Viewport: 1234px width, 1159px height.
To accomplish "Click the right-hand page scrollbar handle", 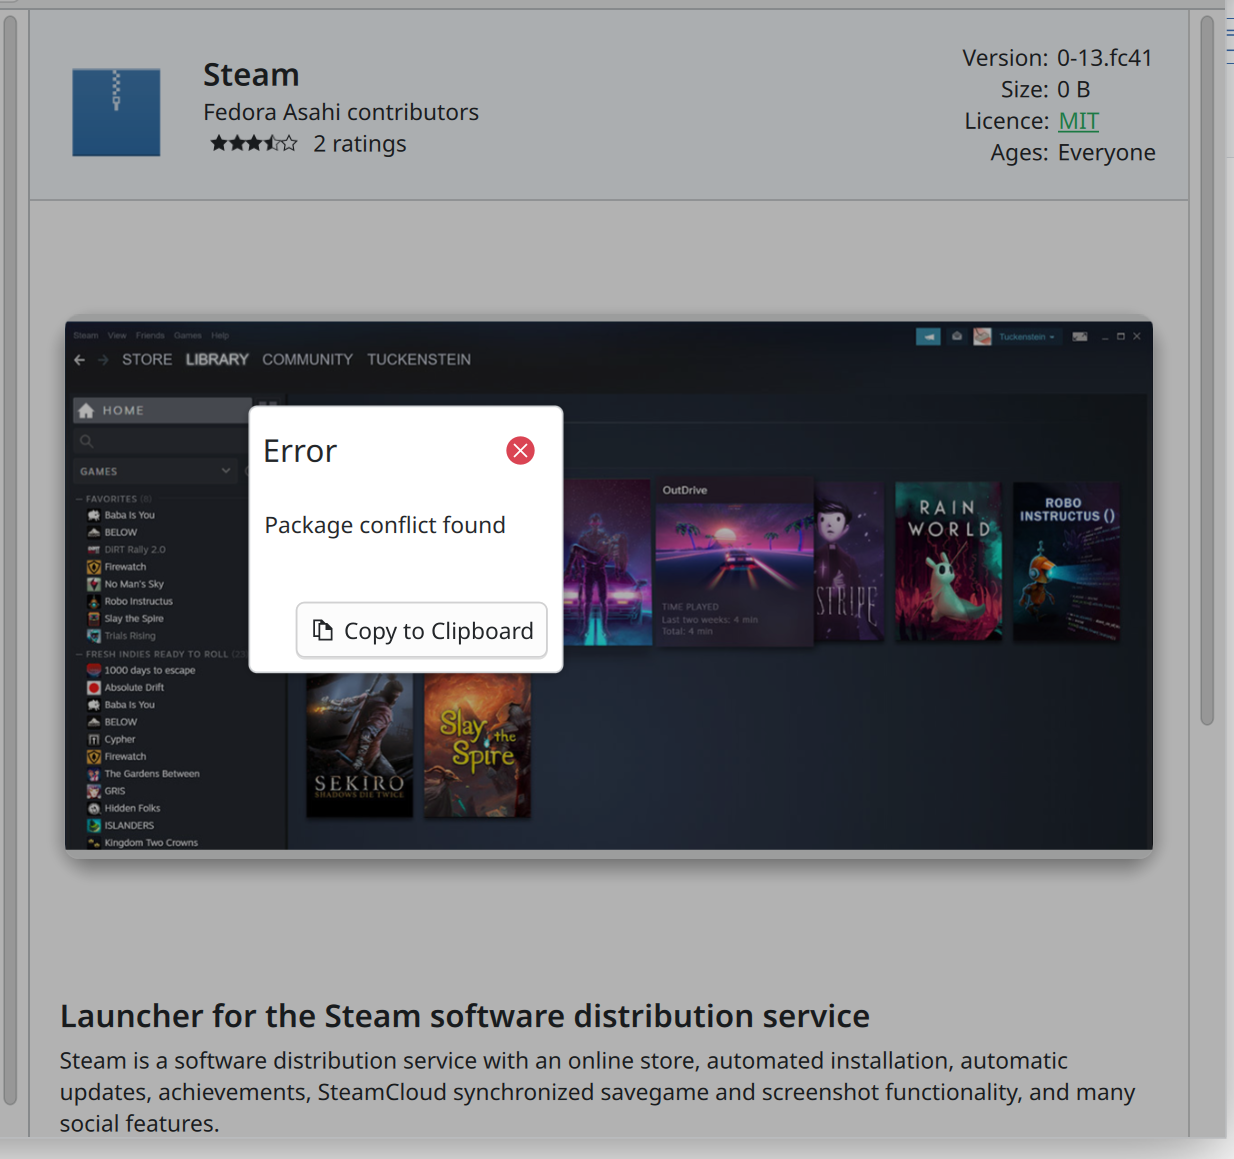I will [x=1207, y=370].
